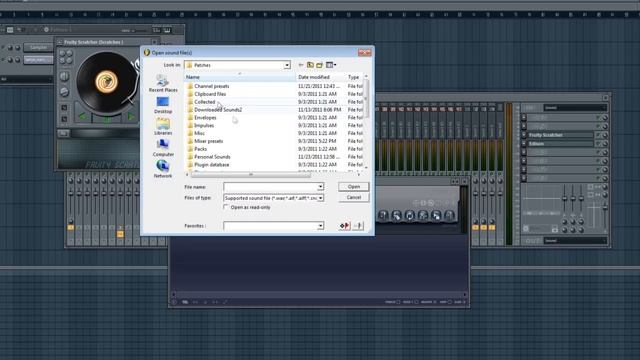Expand the Files of type dropdown
The height and width of the screenshot is (360, 640).
click(x=320, y=198)
